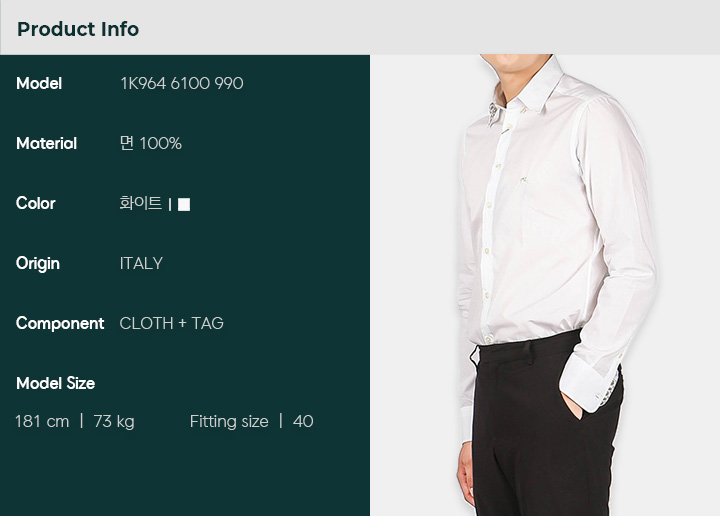The height and width of the screenshot is (516, 720).
Task: Click the Model Size heading
Action: tap(56, 383)
